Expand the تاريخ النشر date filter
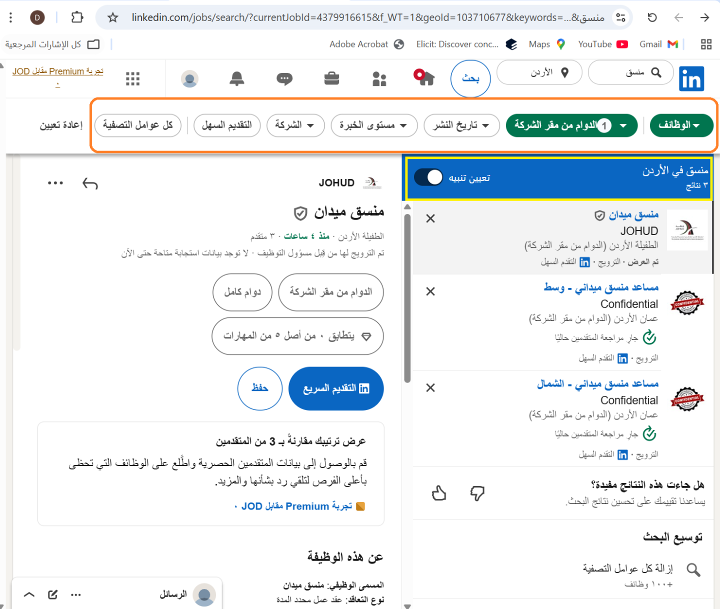The image size is (720, 609). pos(461,125)
